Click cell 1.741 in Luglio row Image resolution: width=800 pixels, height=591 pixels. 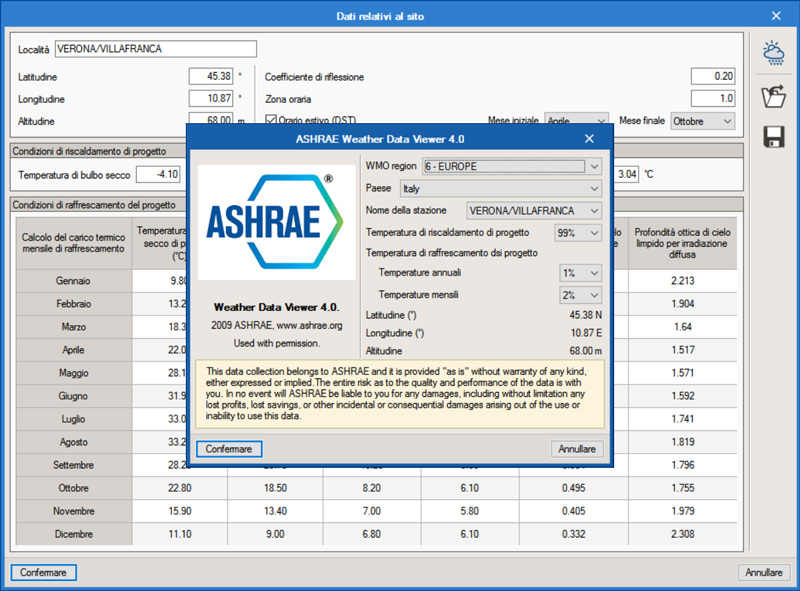[683, 419]
